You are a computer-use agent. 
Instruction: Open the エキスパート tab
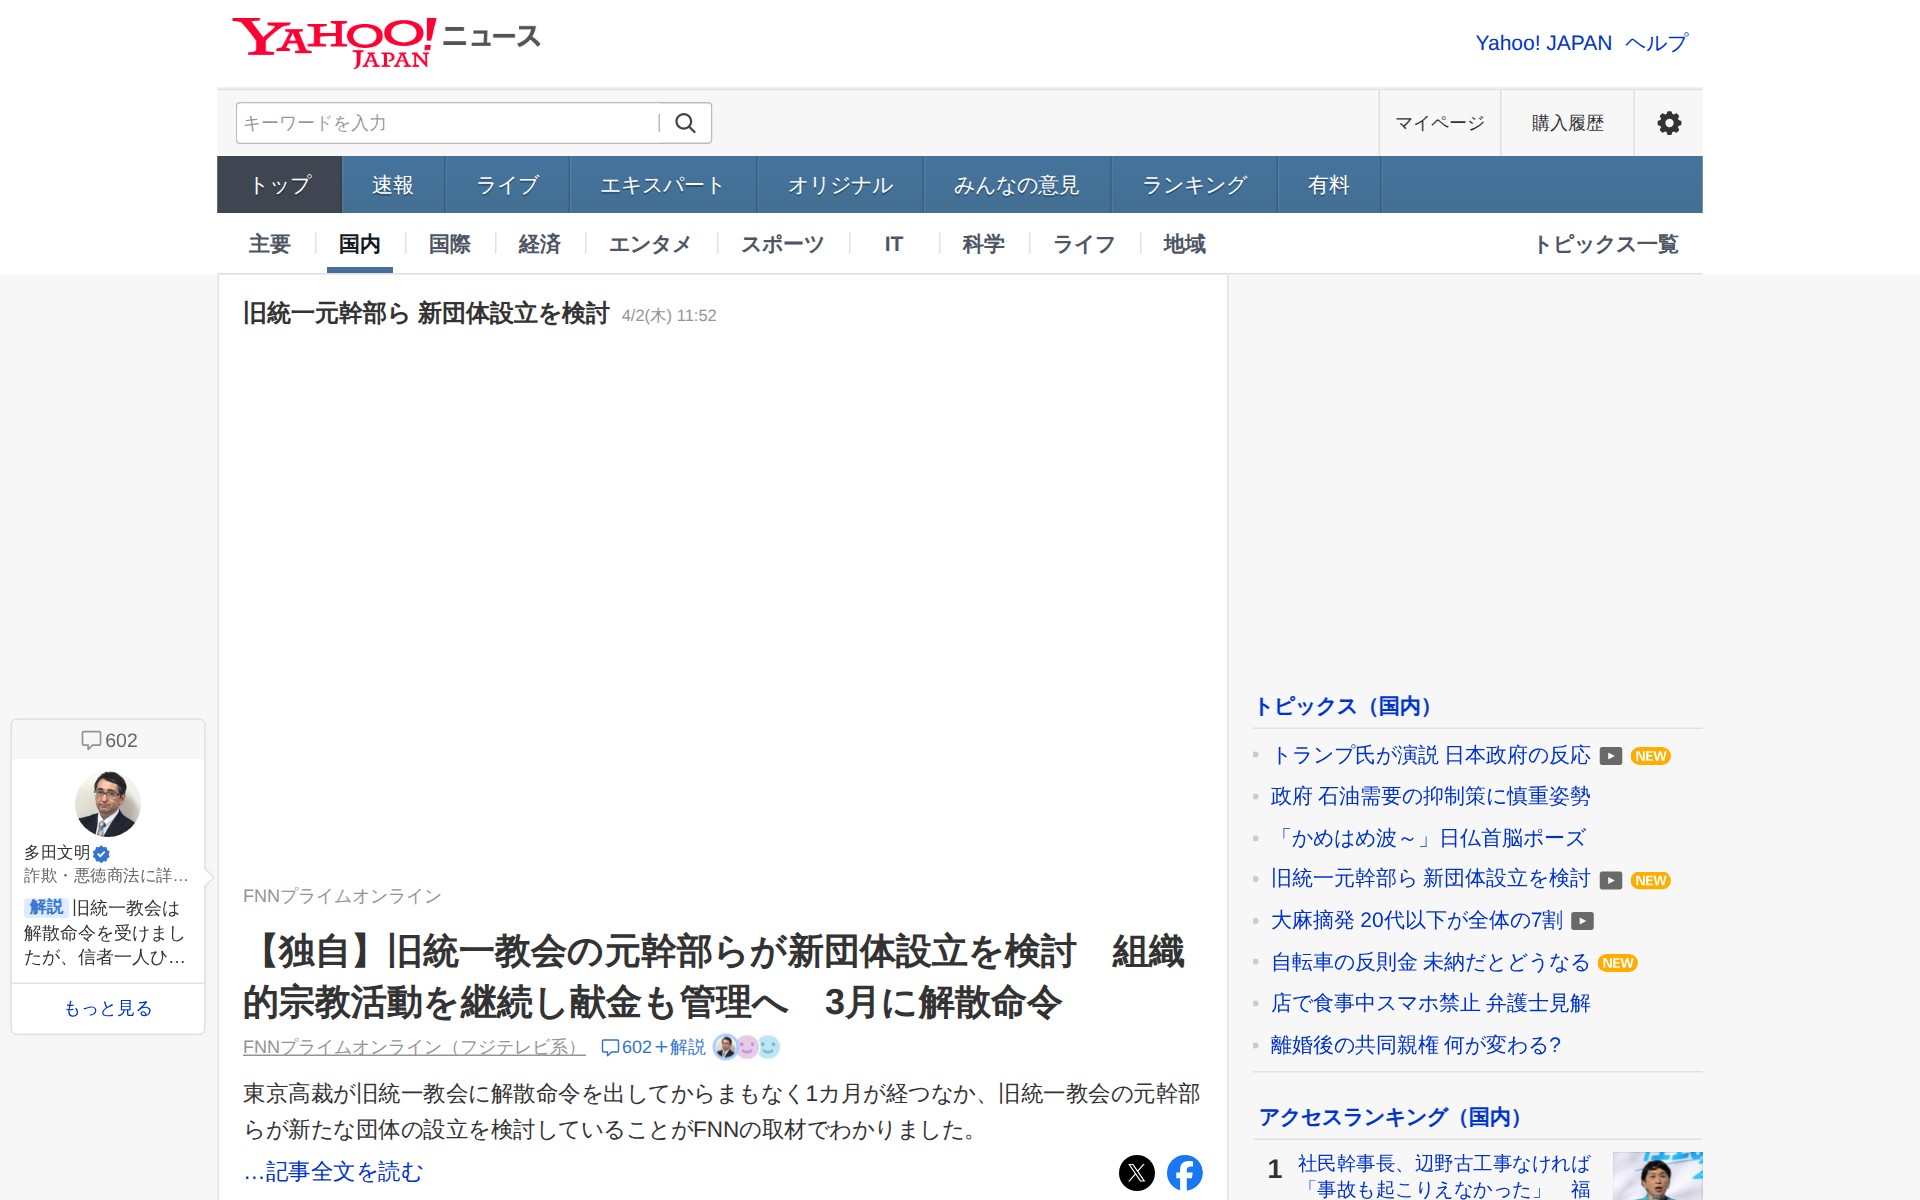662,185
